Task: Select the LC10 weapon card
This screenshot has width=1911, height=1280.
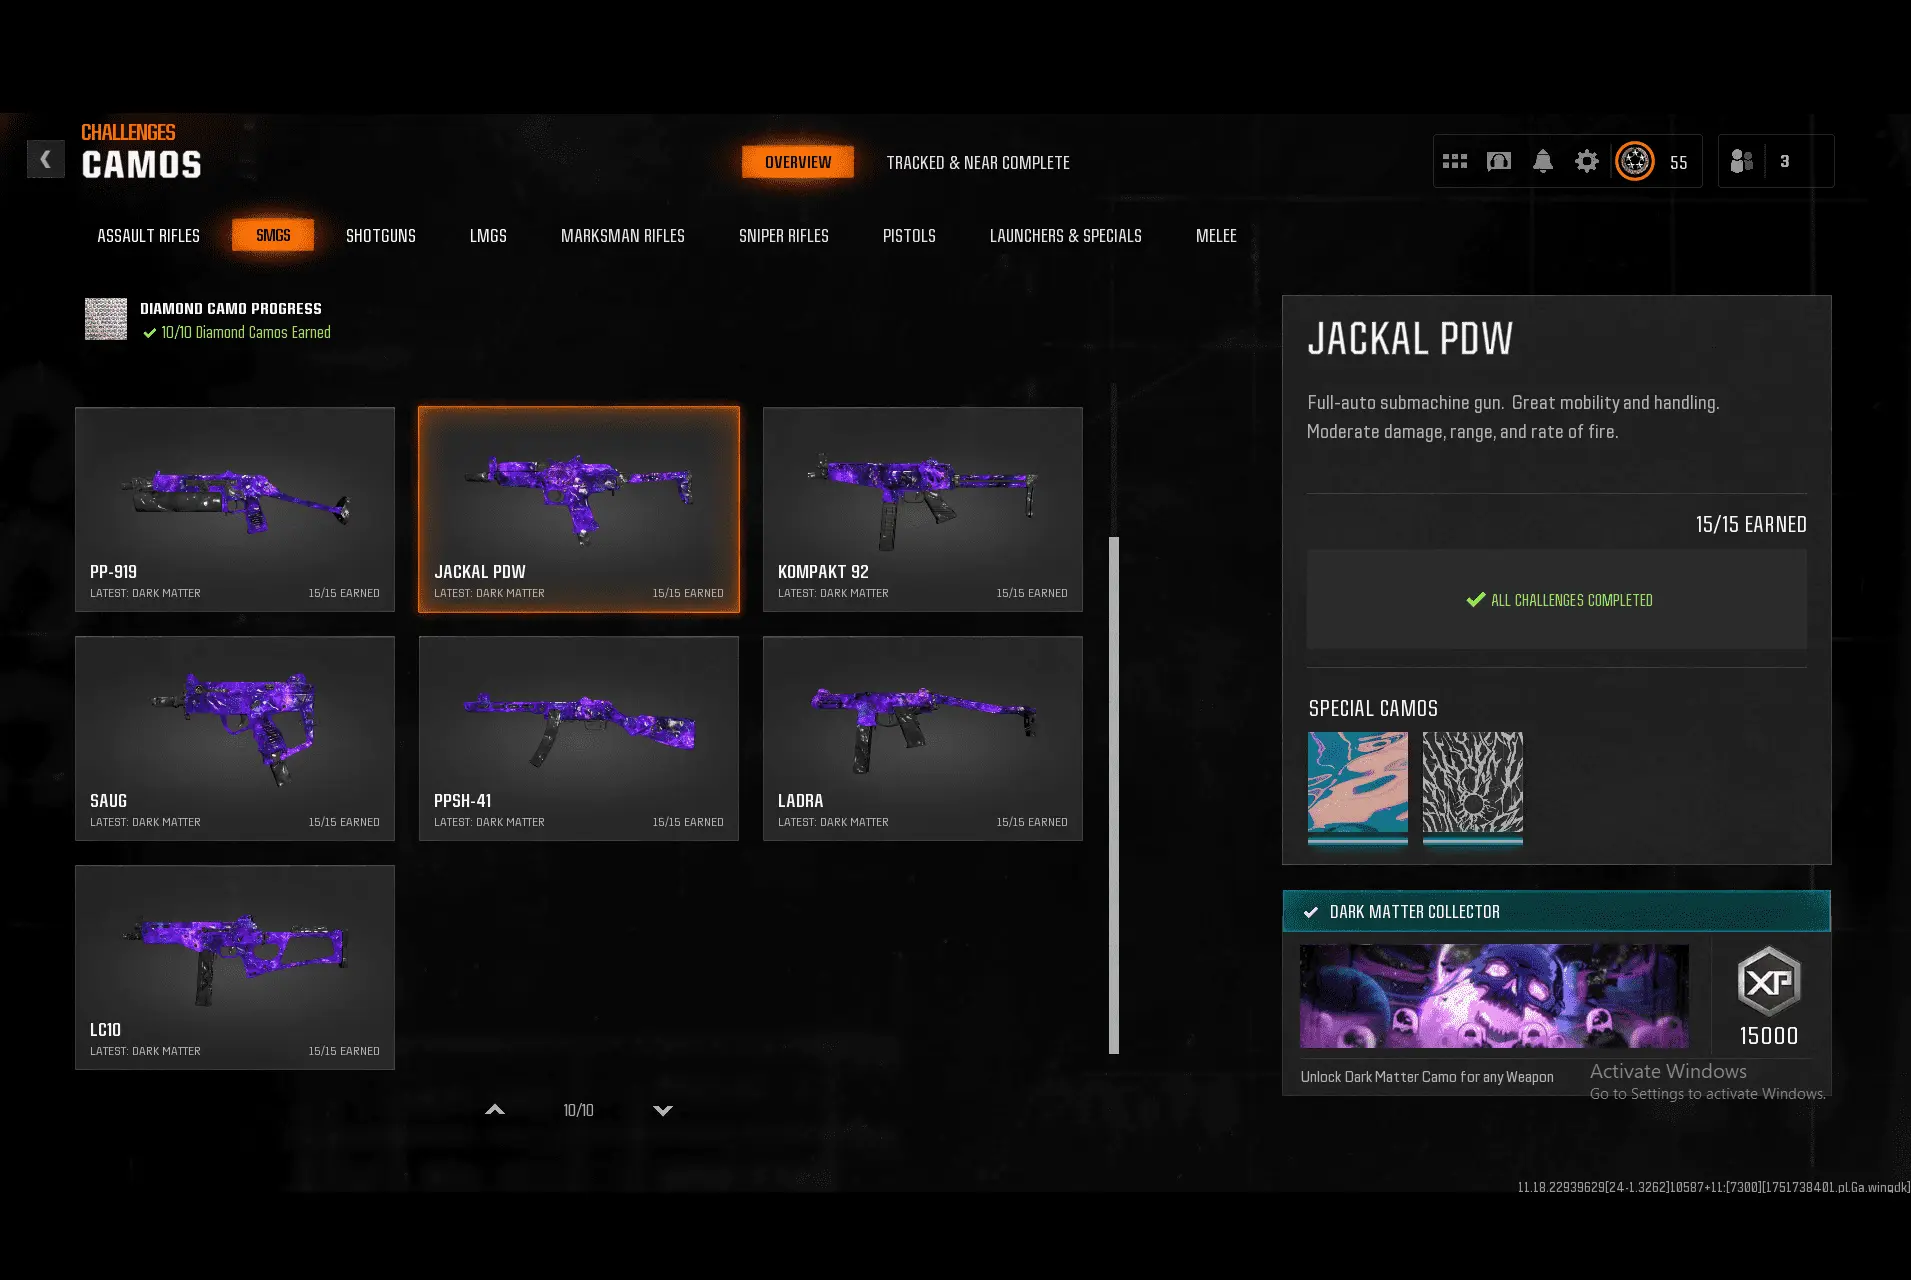Action: (235, 967)
